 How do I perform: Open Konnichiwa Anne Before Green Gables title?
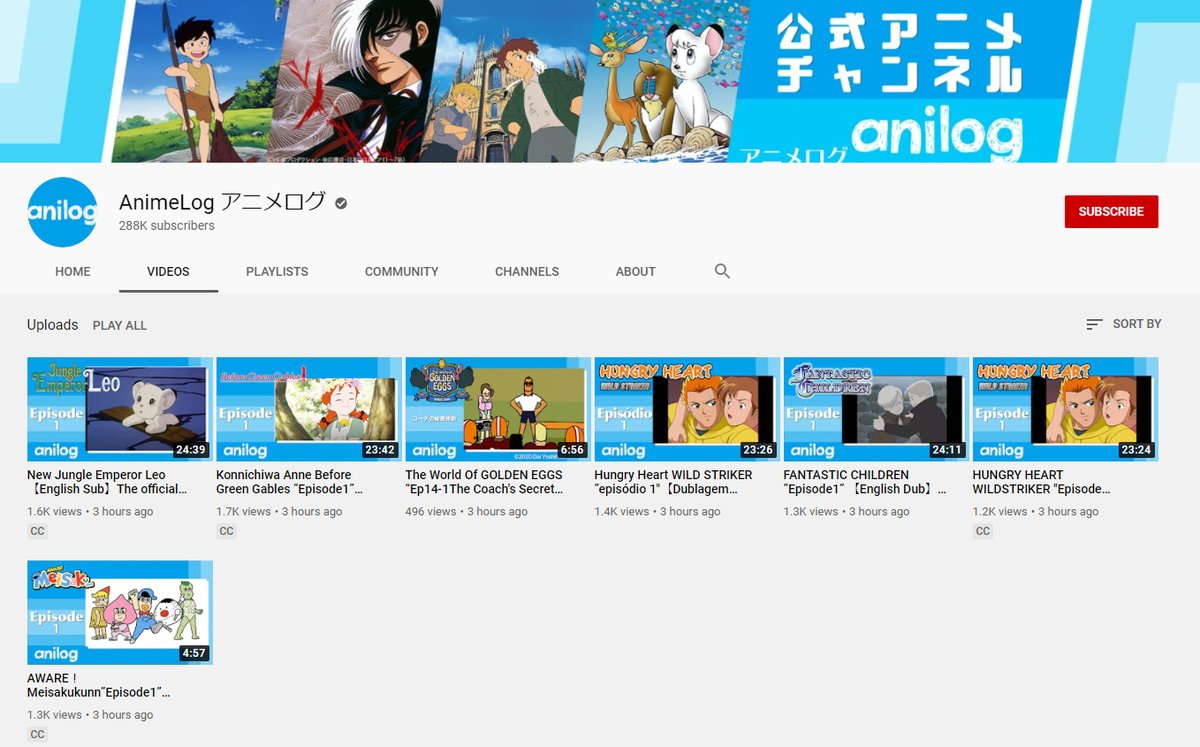290,482
